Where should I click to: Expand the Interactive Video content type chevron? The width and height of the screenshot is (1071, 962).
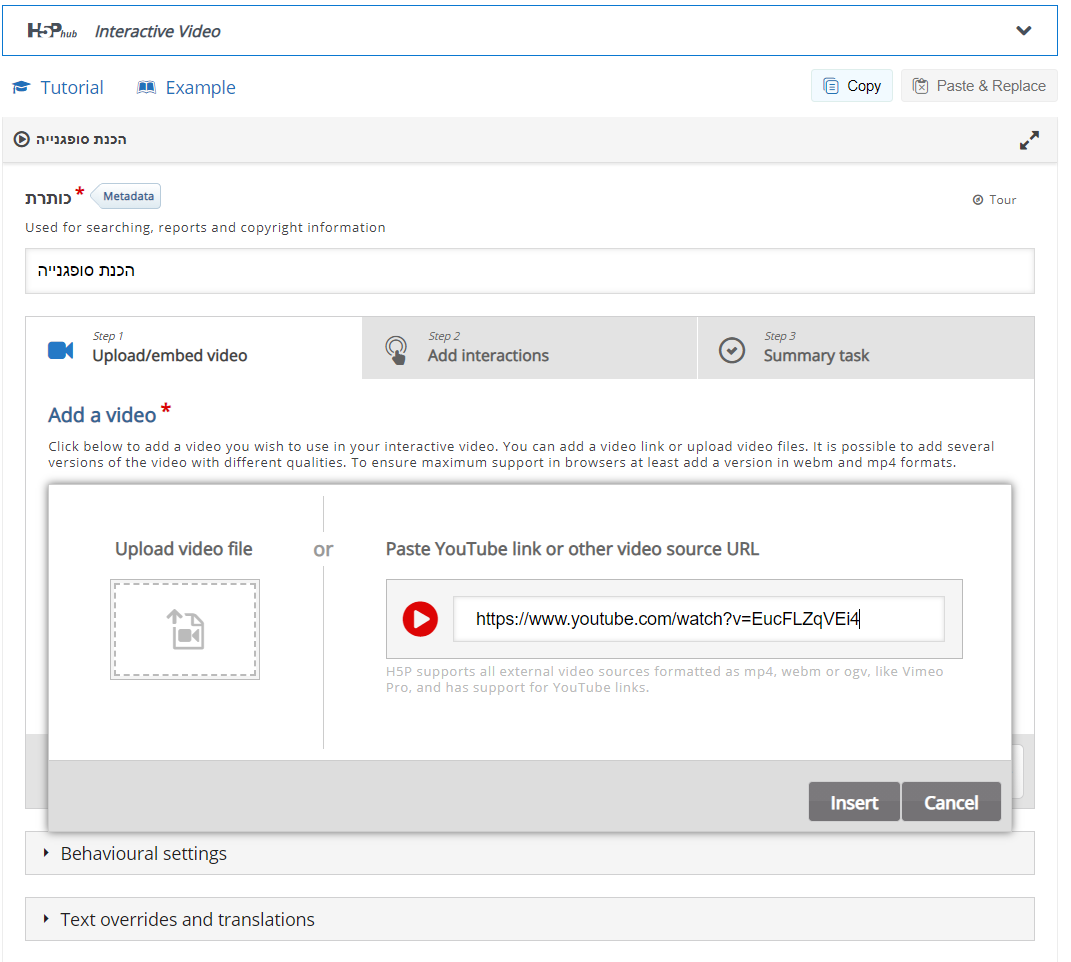pyautogui.click(x=1023, y=31)
